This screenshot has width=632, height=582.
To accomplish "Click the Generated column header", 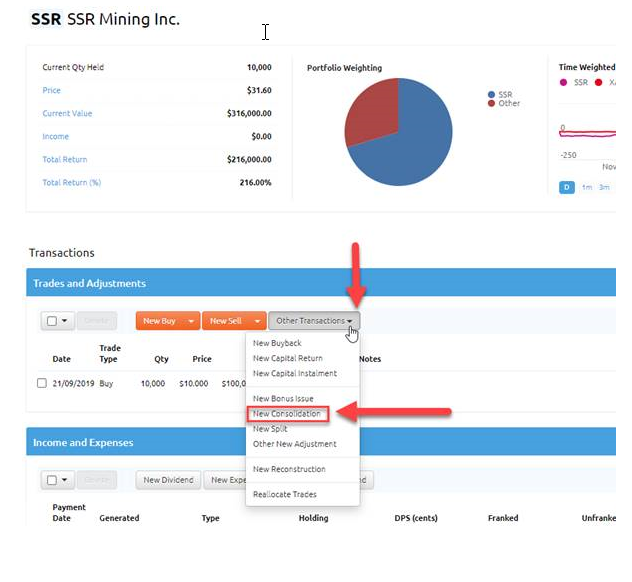I will 119,518.
